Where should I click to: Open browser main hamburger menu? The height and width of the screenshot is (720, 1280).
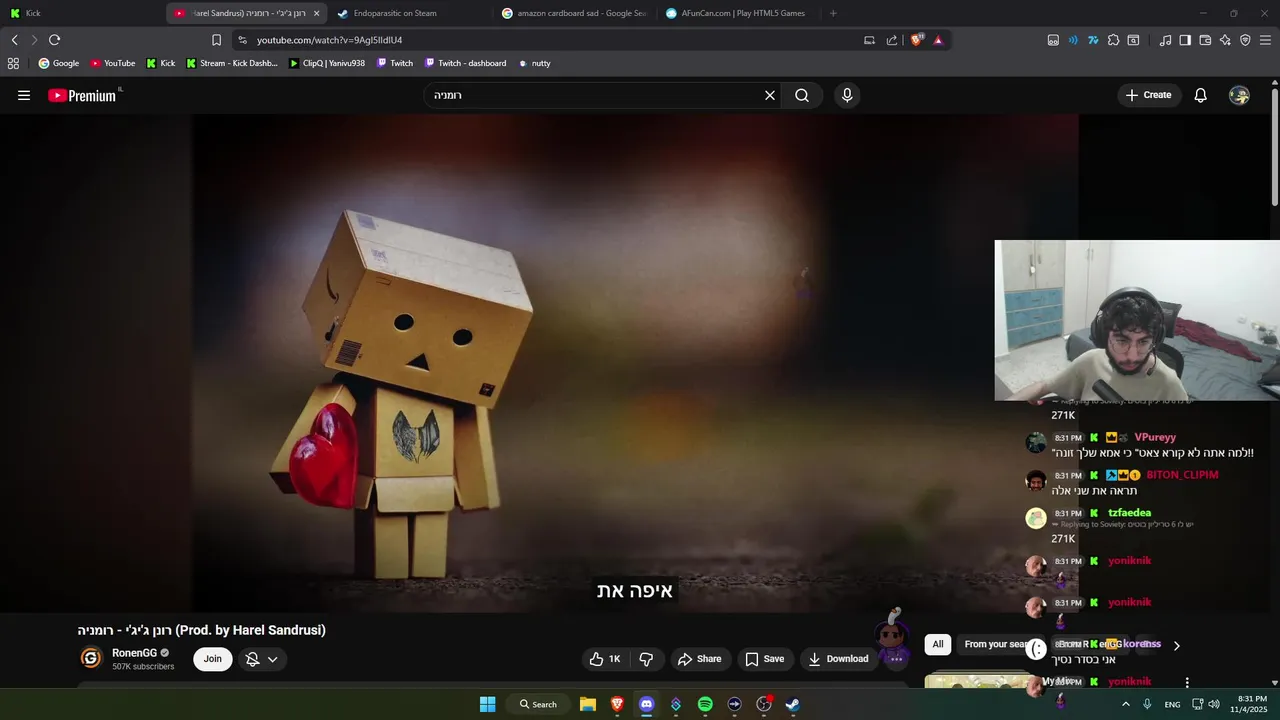coord(1266,40)
